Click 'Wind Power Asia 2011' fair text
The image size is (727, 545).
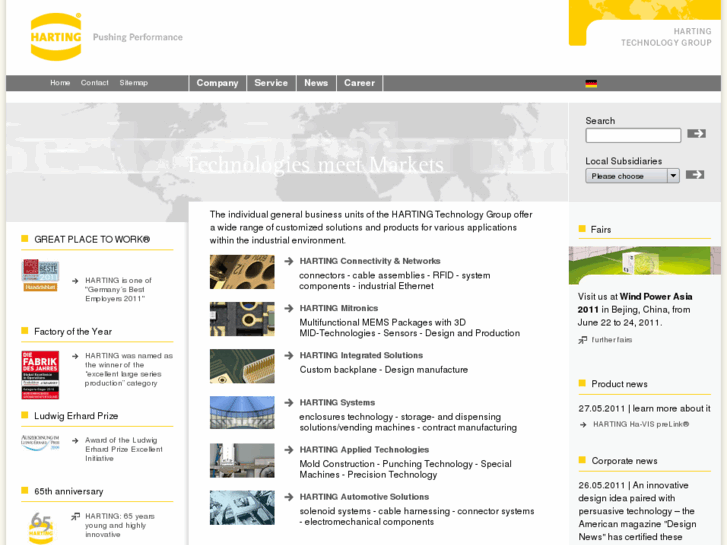tap(635, 303)
